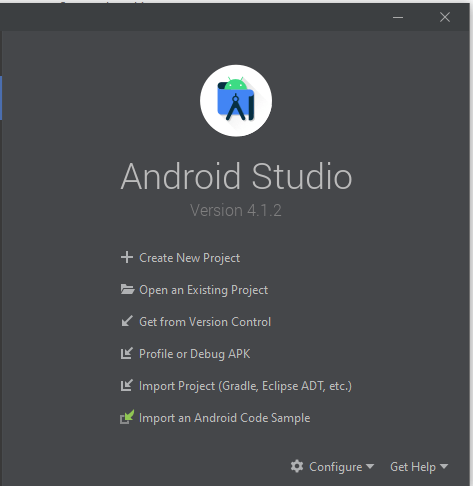Click the icon beside Profile or Debug APK

127,353
